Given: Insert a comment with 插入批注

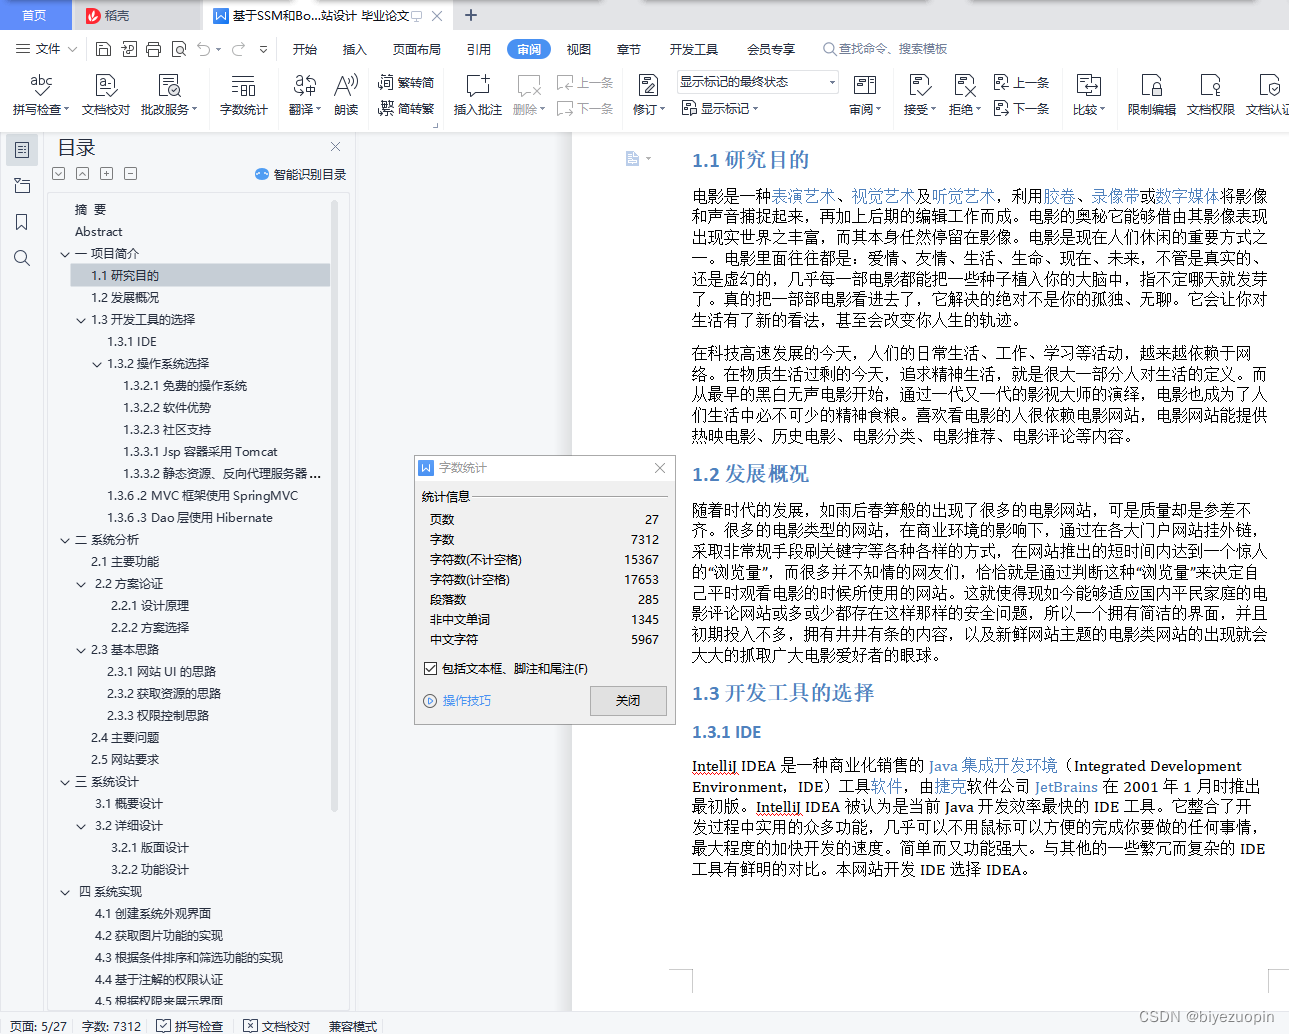Looking at the screenshot, I should click(477, 95).
